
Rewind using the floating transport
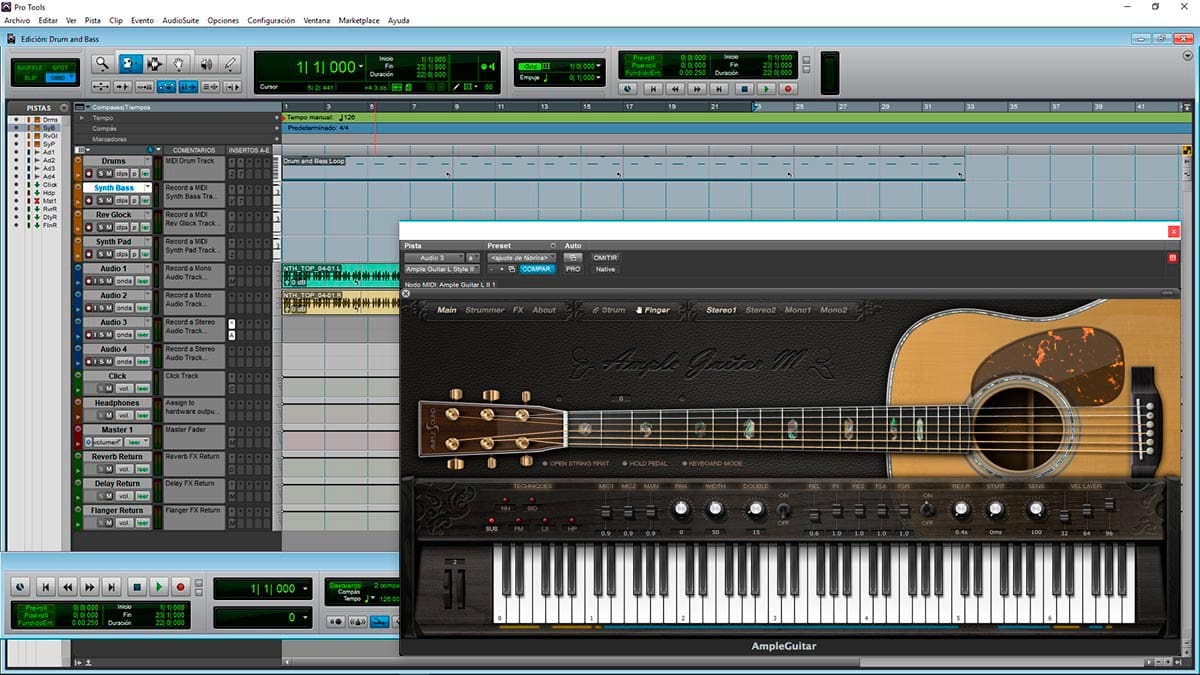pos(68,587)
